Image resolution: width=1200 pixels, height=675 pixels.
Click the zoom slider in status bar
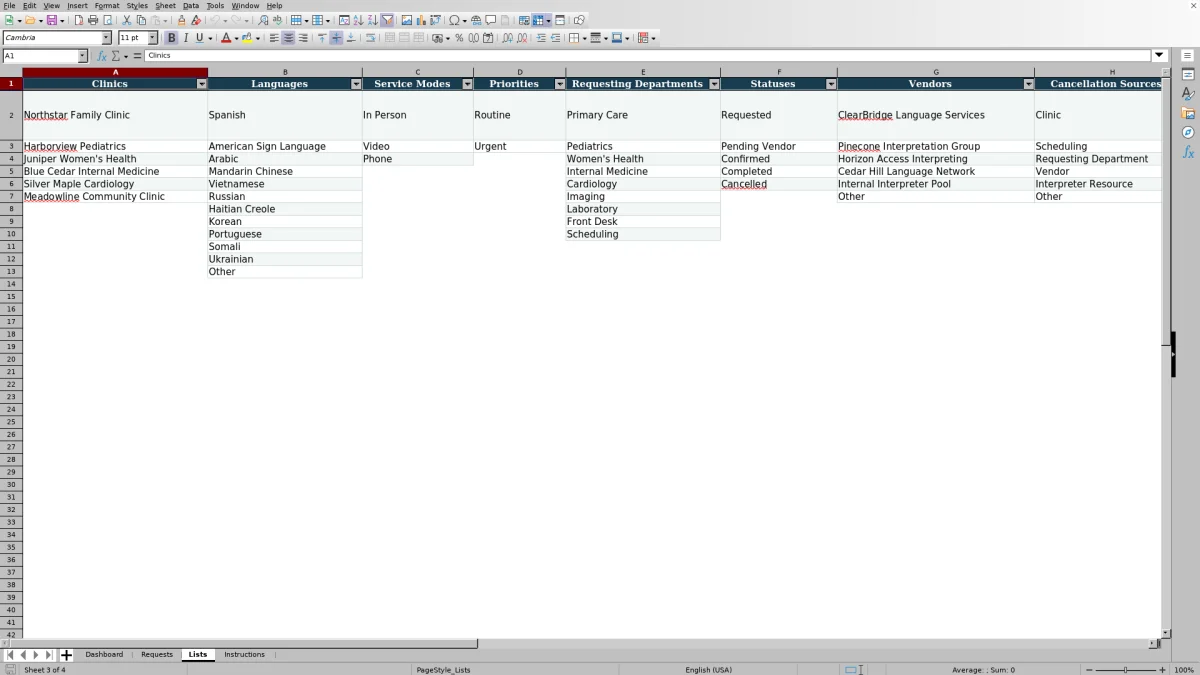tap(1126, 670)
